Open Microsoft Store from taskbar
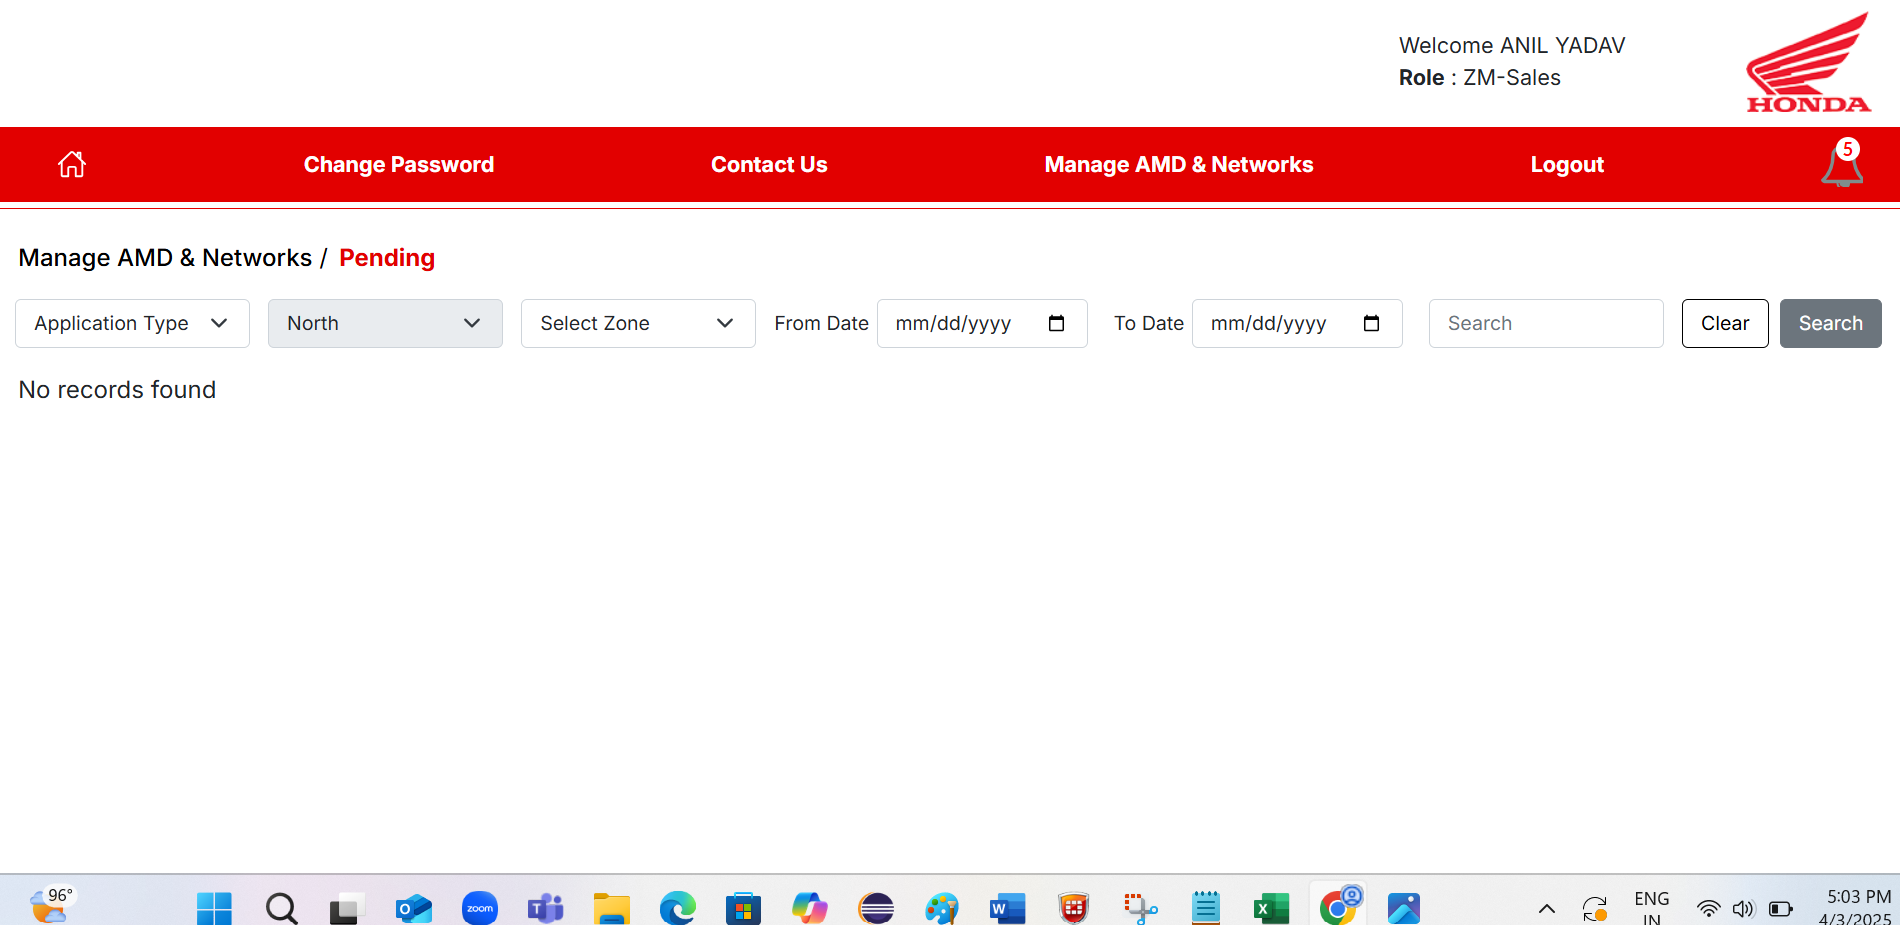This screenshot has height=925, width=1900. point(743,908)
